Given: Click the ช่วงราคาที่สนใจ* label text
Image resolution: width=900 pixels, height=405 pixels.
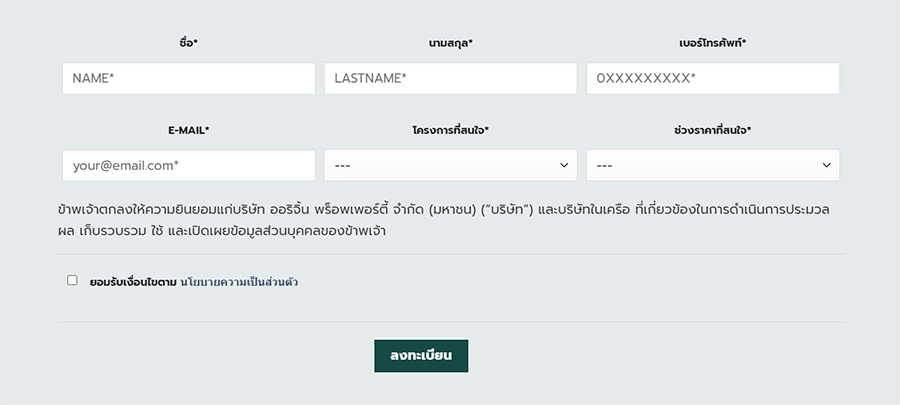Looking at the screenshot, I should (x=712, y=130).
